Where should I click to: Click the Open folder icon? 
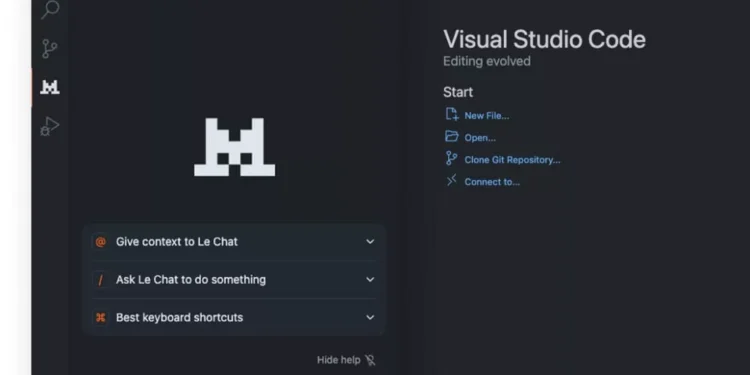(452, 136)
